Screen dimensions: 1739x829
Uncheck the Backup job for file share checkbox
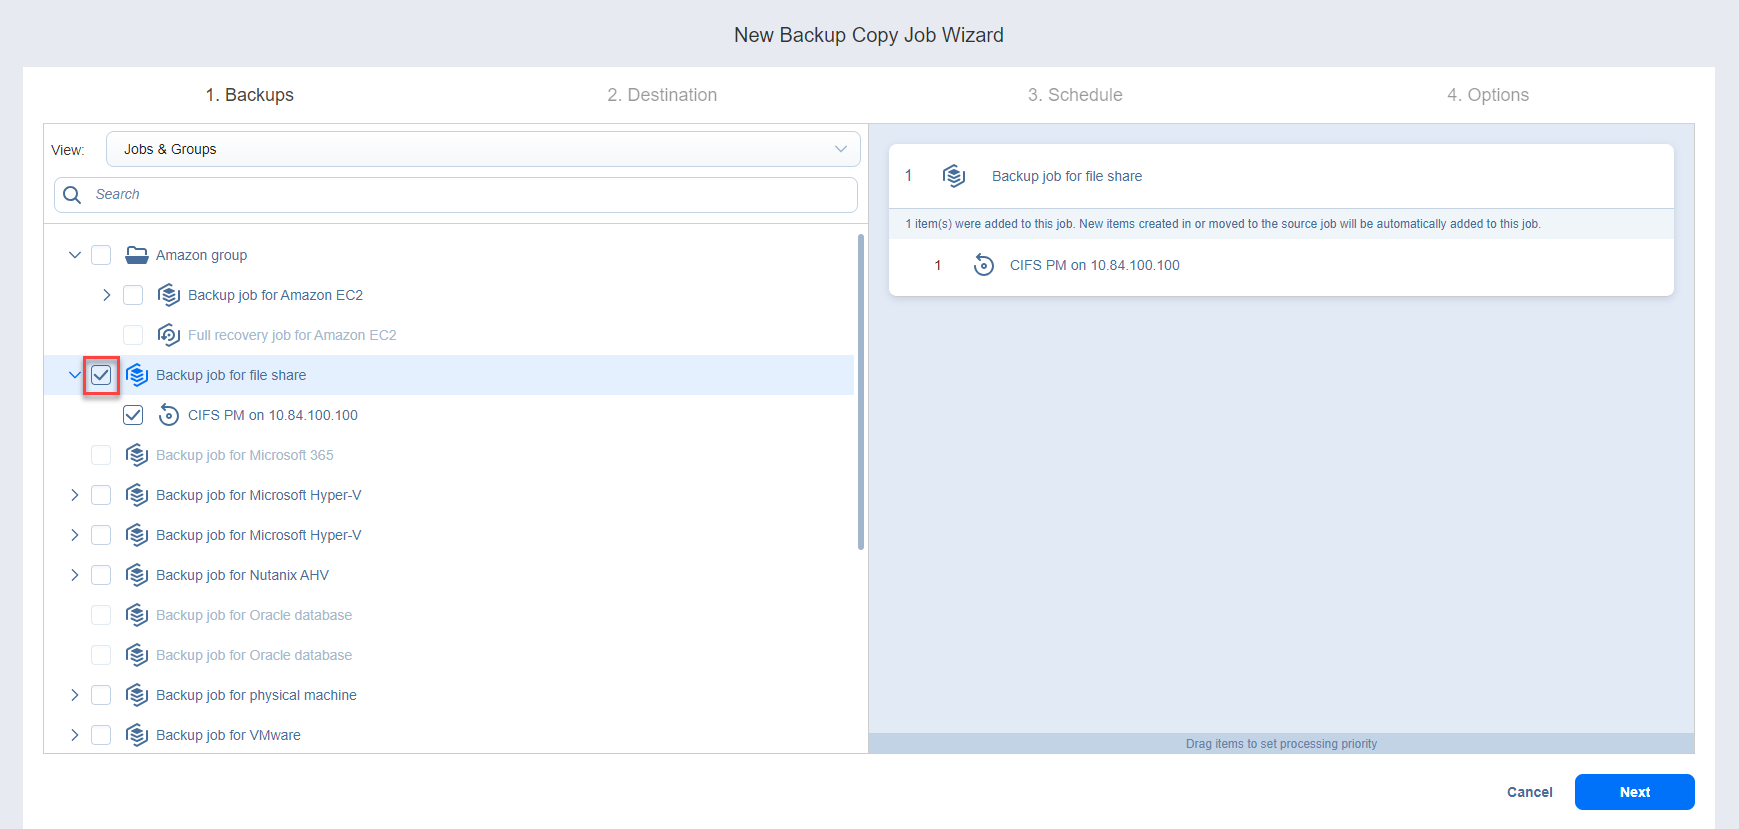click(101, 375)
